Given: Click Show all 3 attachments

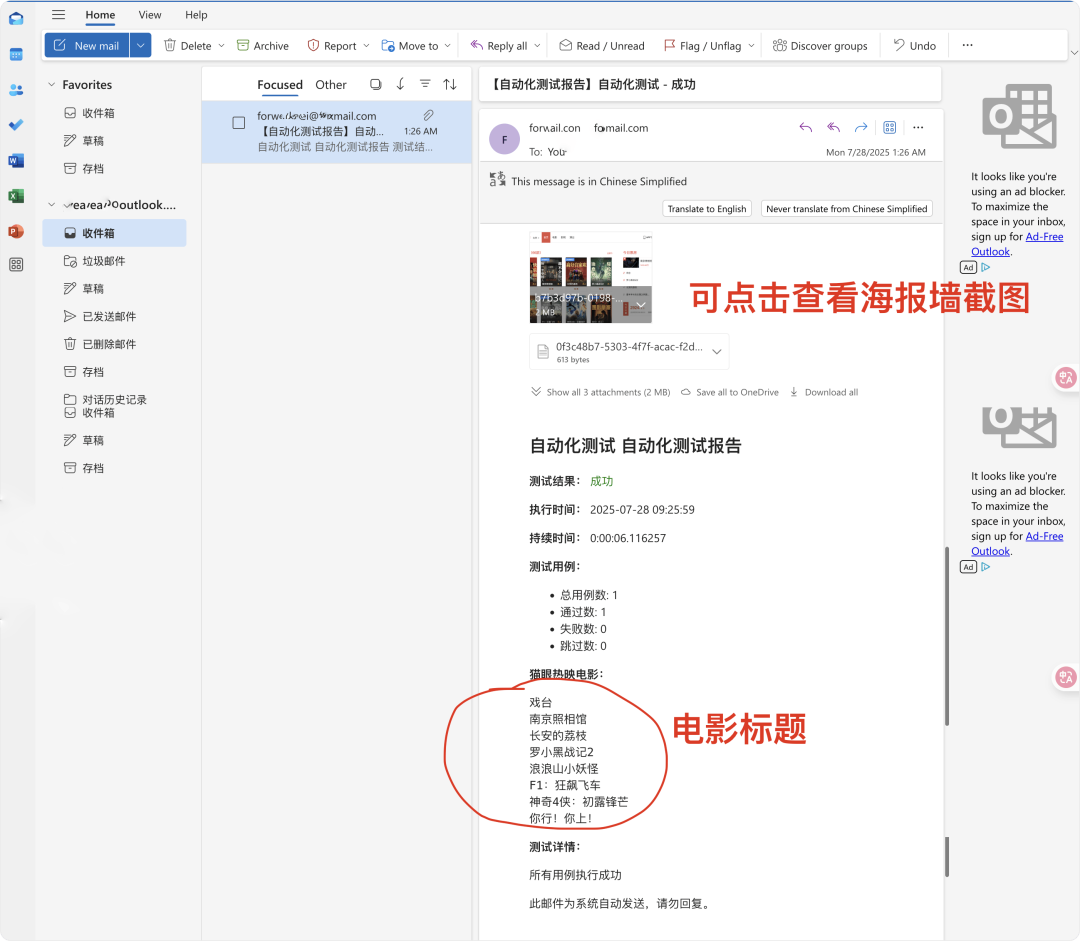Looking at the screenshot, I should pos(601,392).
